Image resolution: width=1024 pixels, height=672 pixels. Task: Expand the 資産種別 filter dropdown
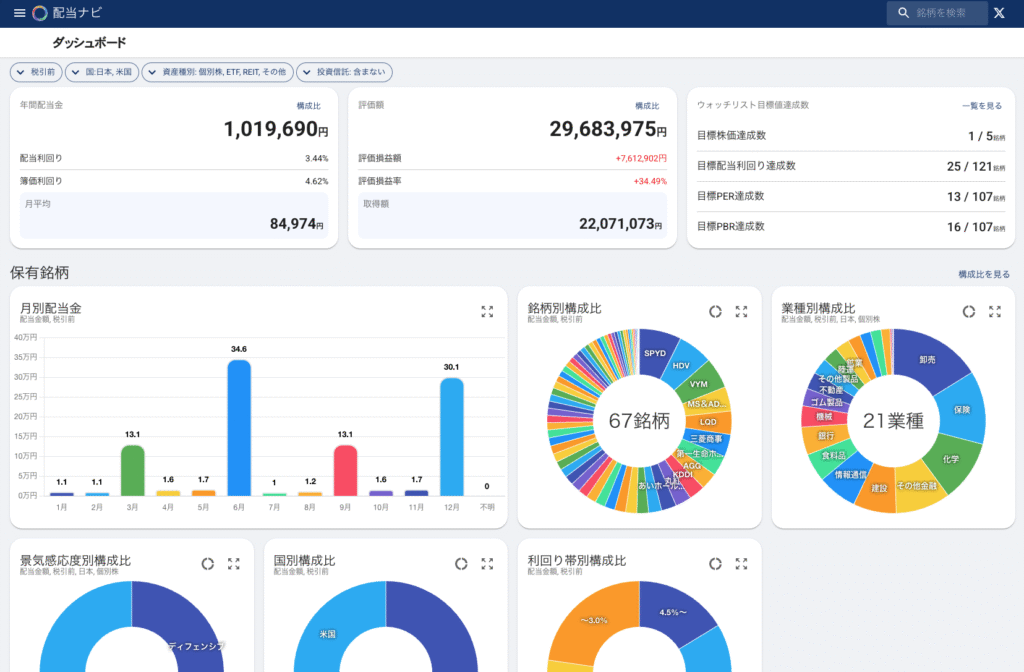216,72
